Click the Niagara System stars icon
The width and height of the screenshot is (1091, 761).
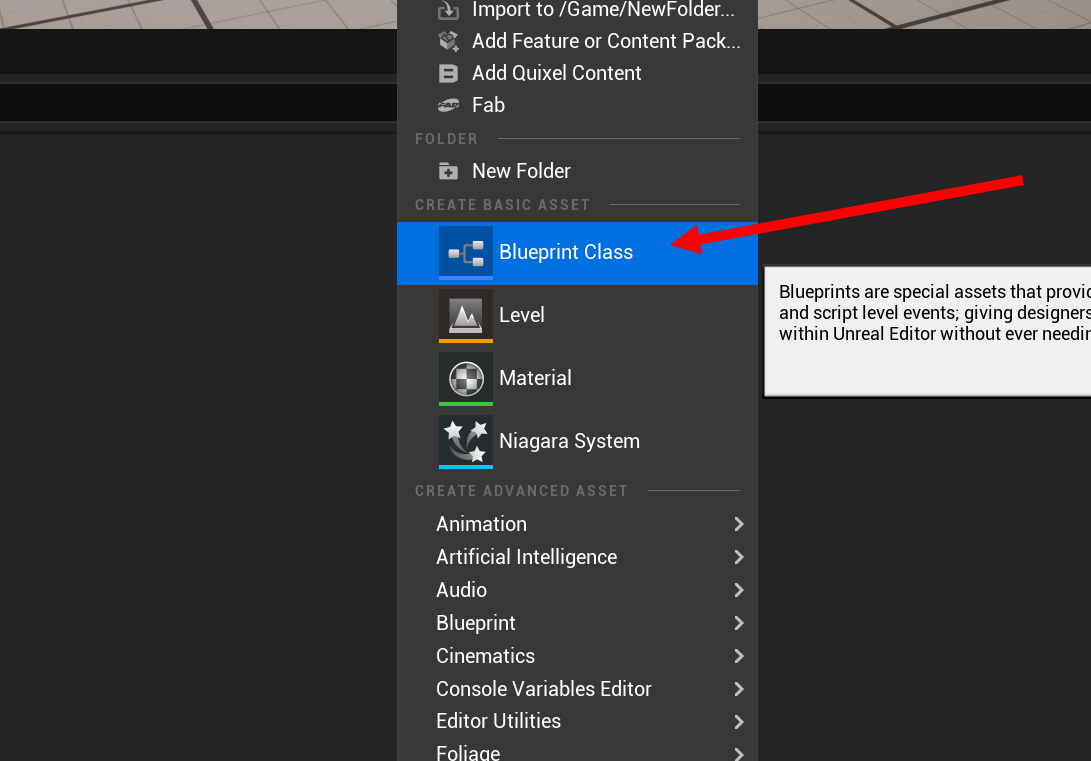[465, 442]
